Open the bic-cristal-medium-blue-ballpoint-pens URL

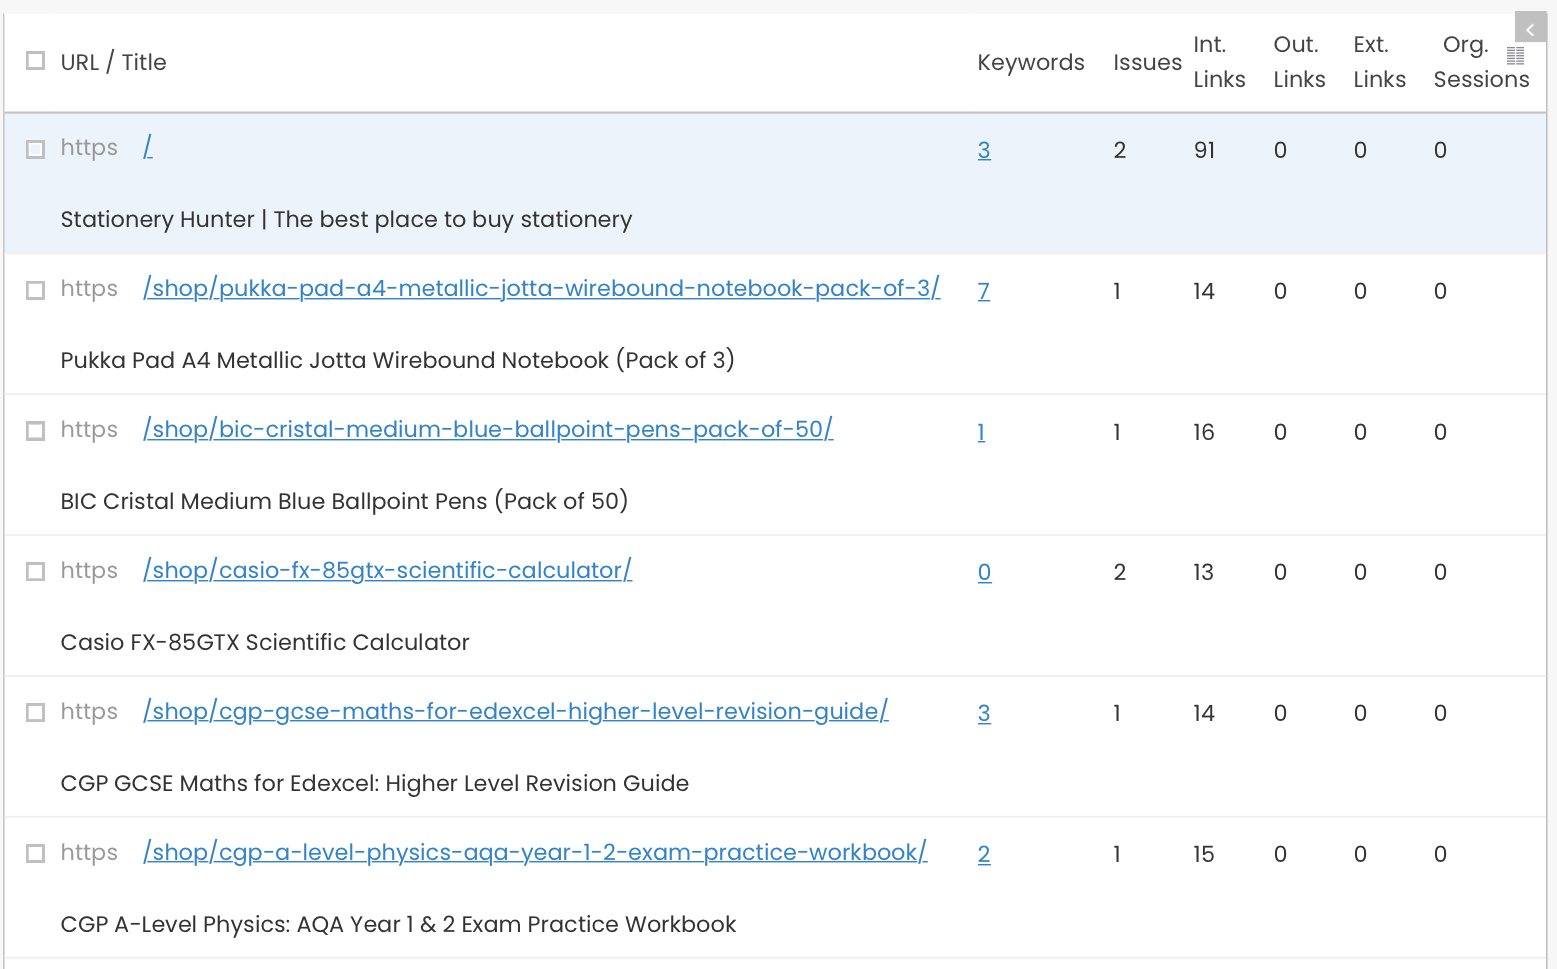[x=488, y=429]
